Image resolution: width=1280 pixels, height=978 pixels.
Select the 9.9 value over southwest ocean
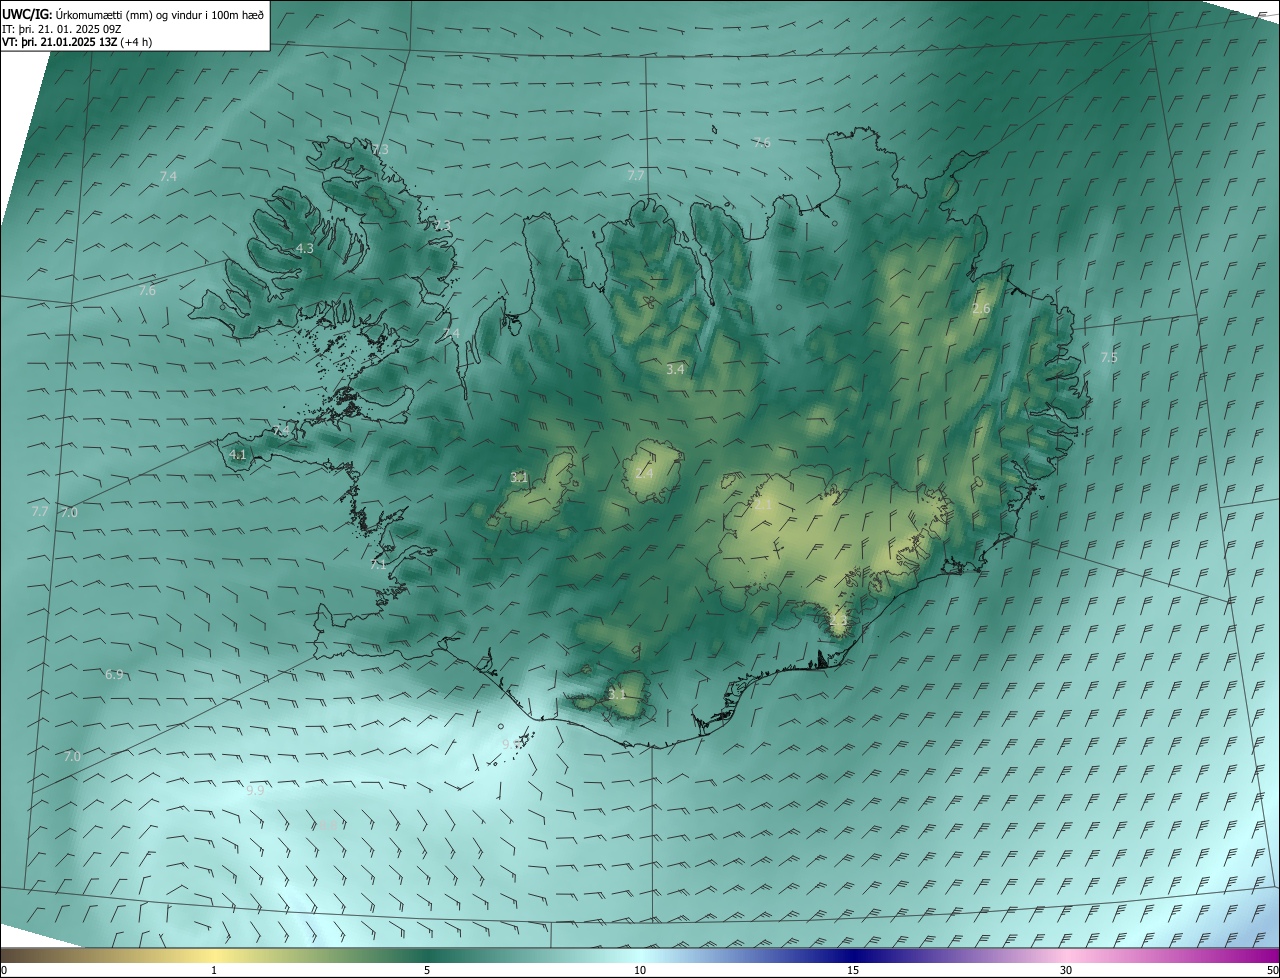coord(255,790)
